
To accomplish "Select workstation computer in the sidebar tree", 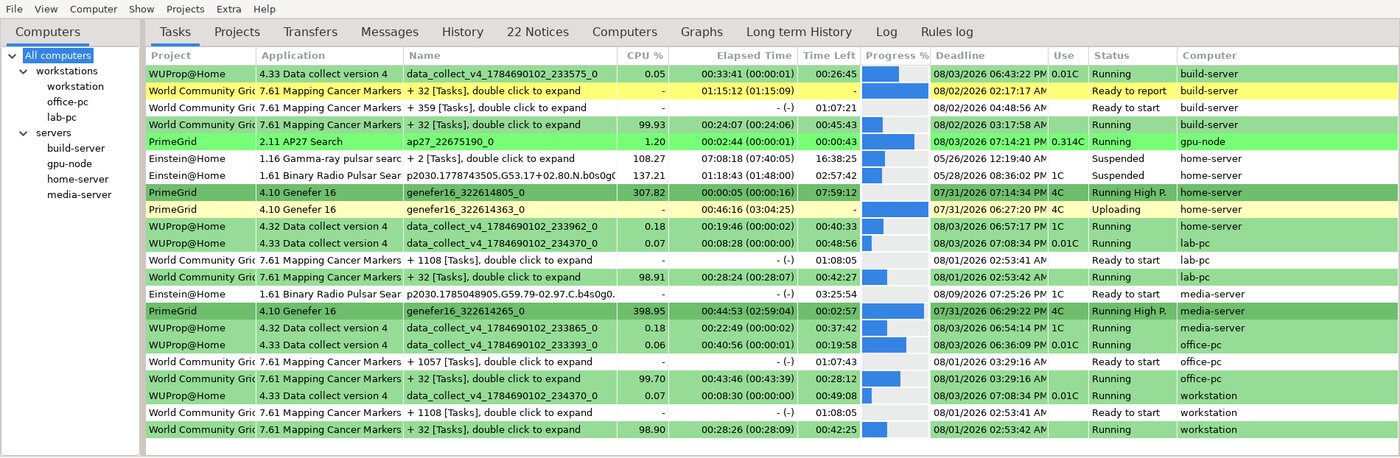I will pyautogui.click(x=75, y=87).
